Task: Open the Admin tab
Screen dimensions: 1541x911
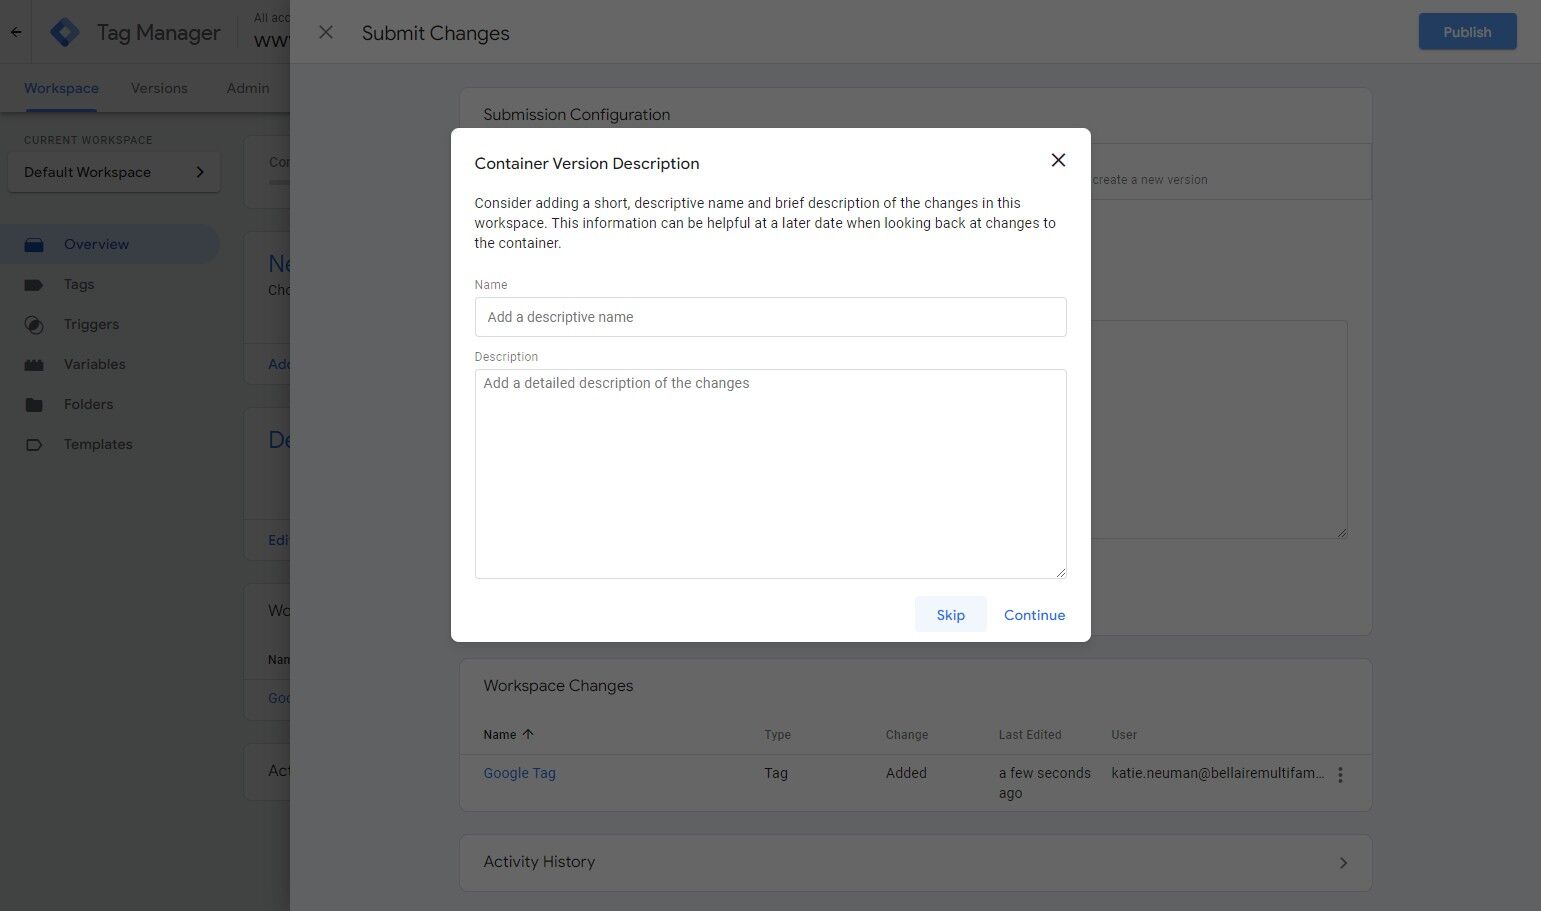Action: tap(248, 88)
